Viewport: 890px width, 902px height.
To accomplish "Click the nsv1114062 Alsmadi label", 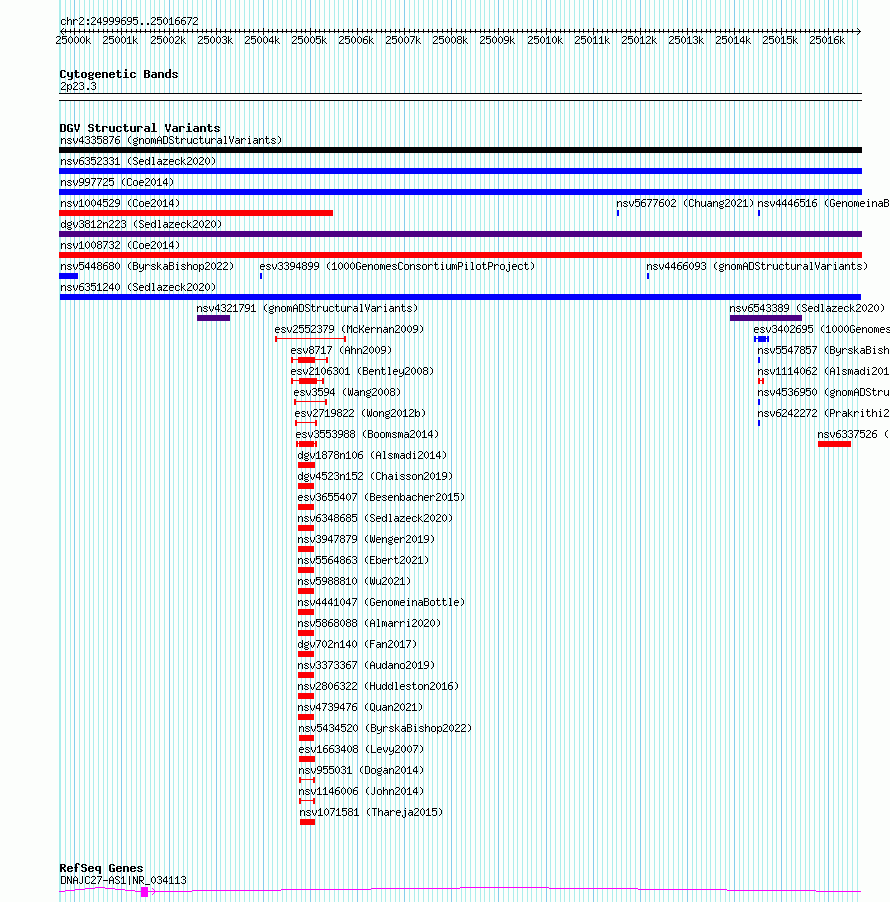I will click(x=823, y=371).
